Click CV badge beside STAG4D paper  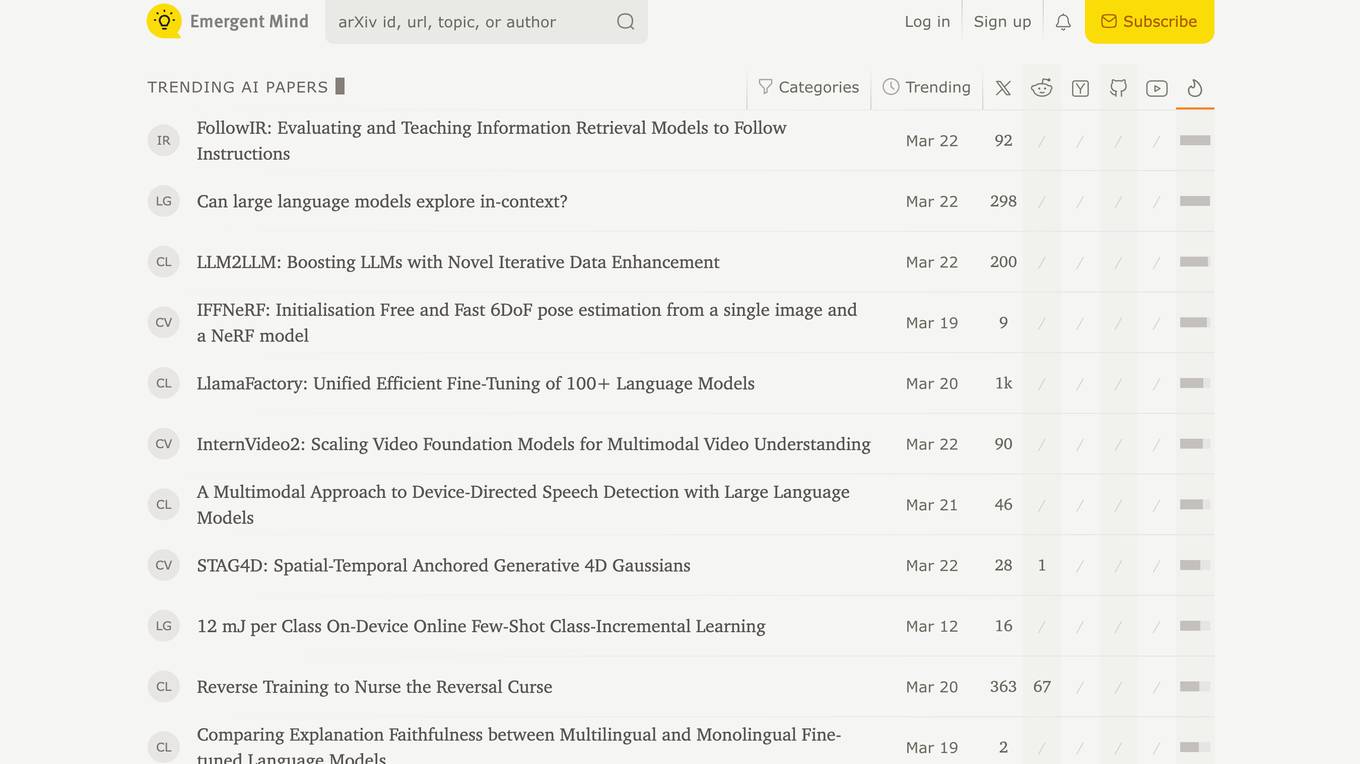point(164,565)
